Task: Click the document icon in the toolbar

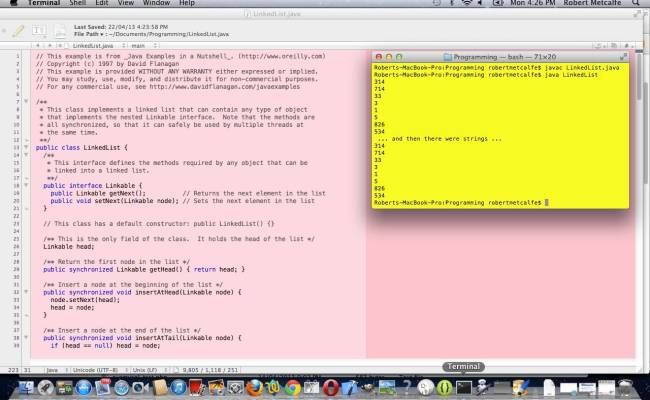Action: pos(61,31)
